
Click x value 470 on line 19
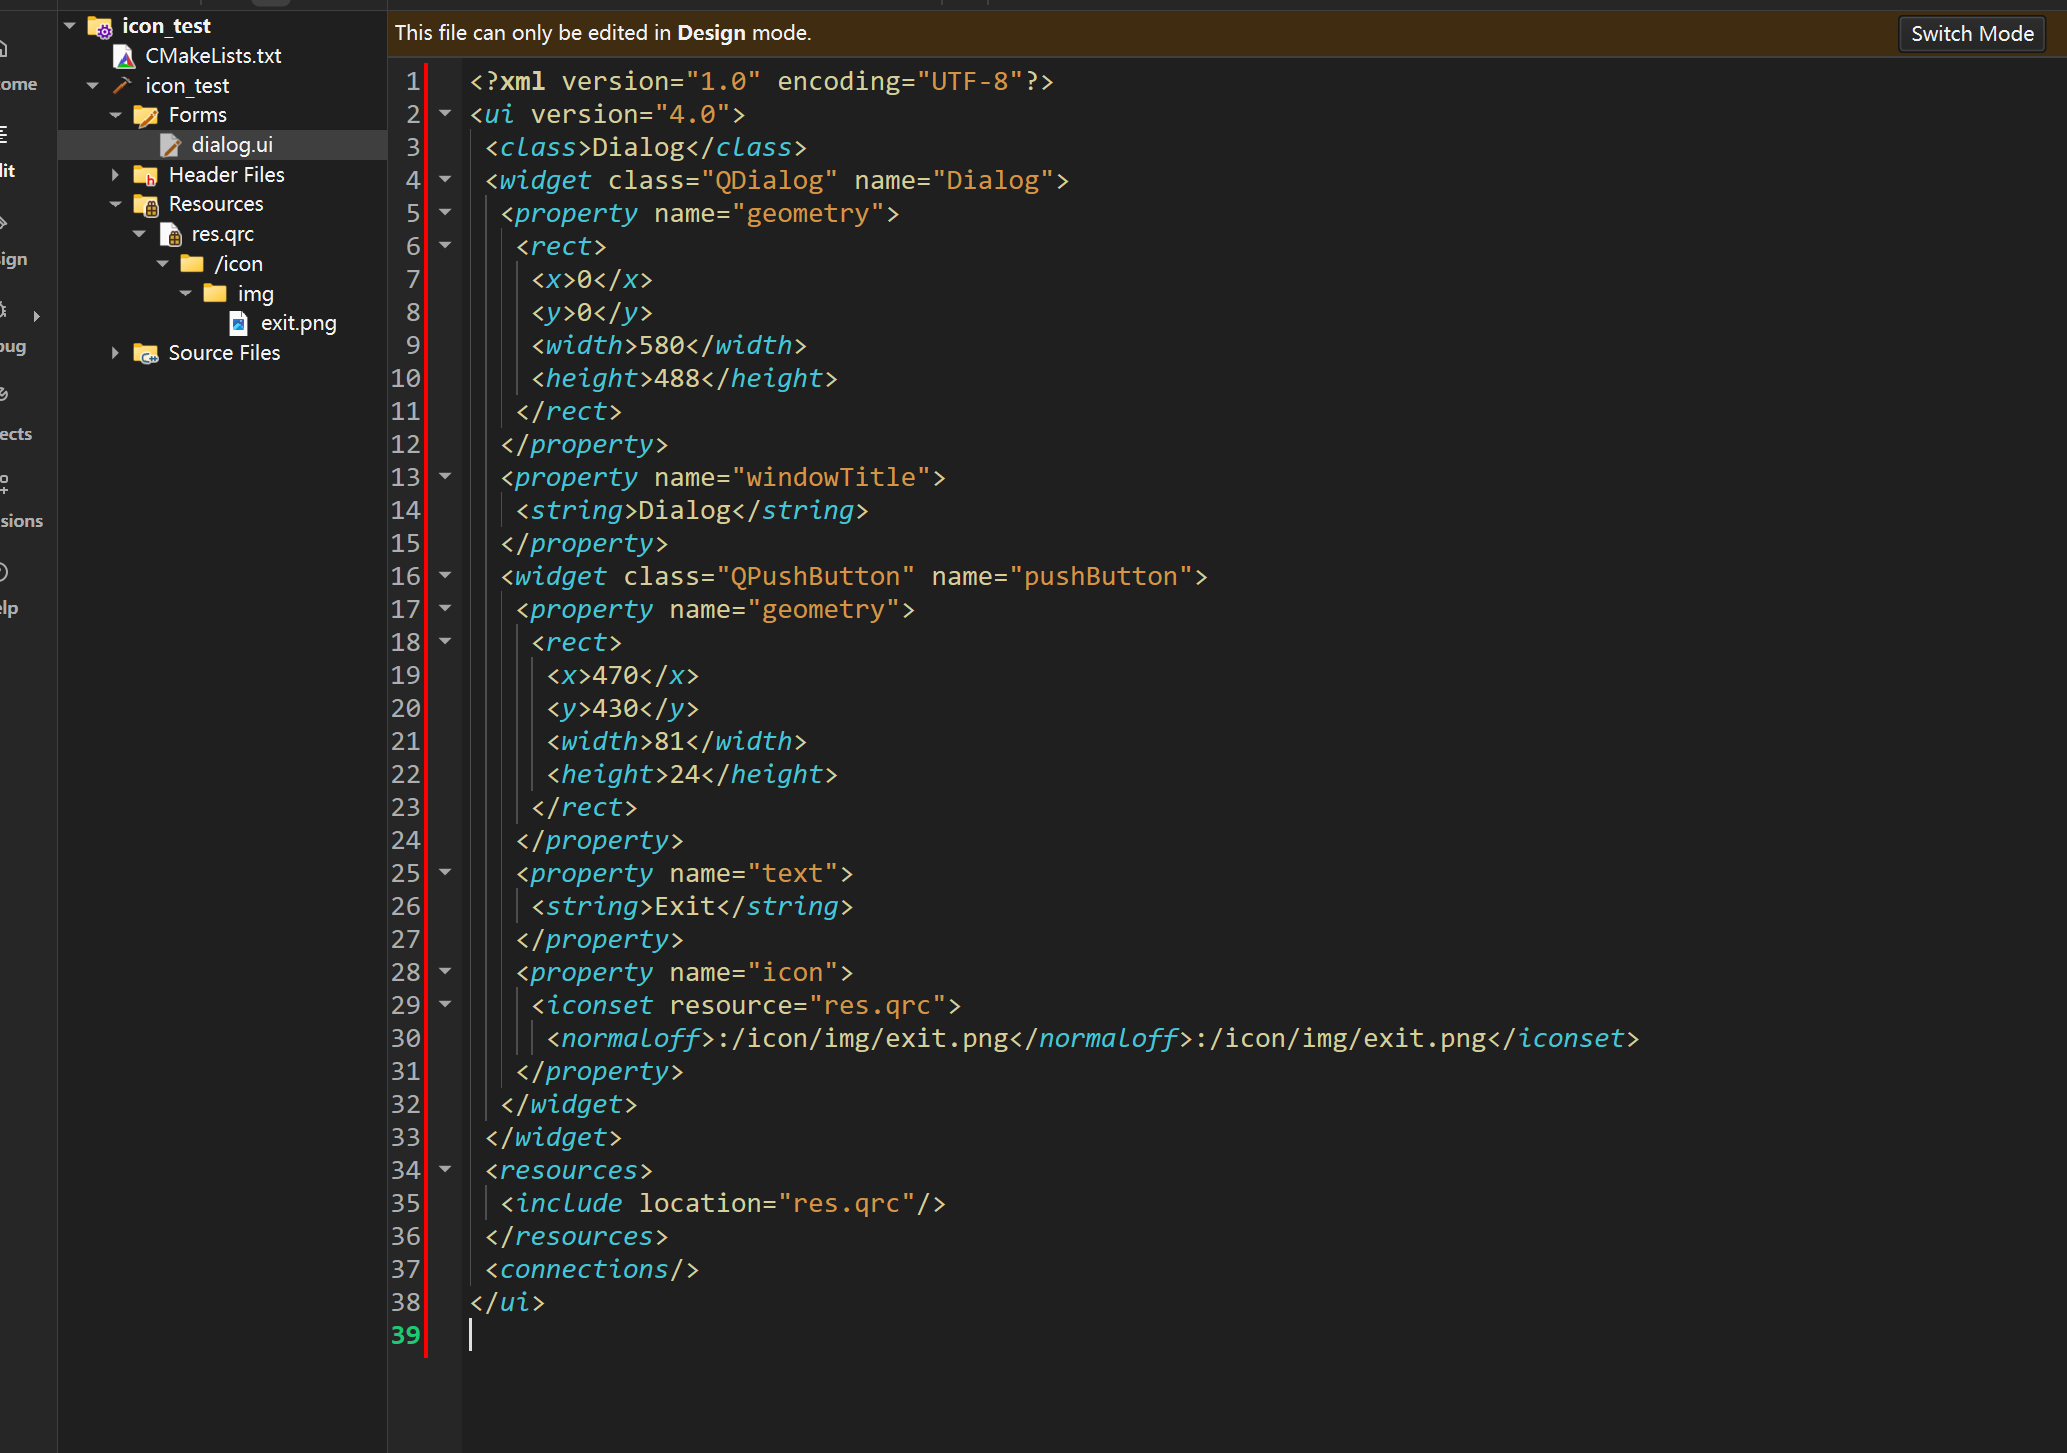coord(616,675)
